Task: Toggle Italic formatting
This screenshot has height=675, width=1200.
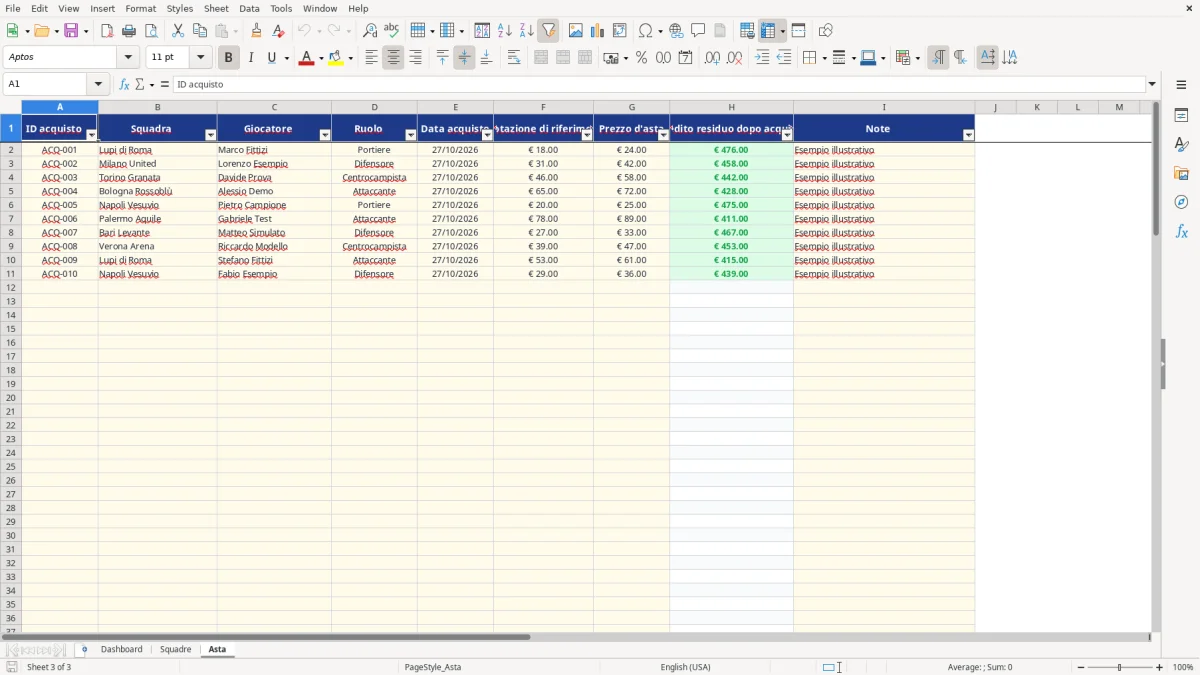Action: point(251,58)
